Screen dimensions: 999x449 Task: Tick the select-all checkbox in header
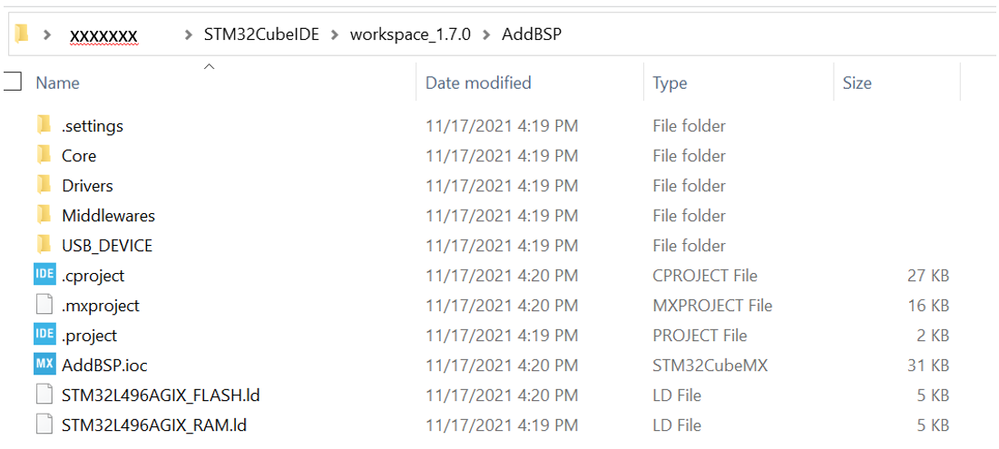coord(13,82)
